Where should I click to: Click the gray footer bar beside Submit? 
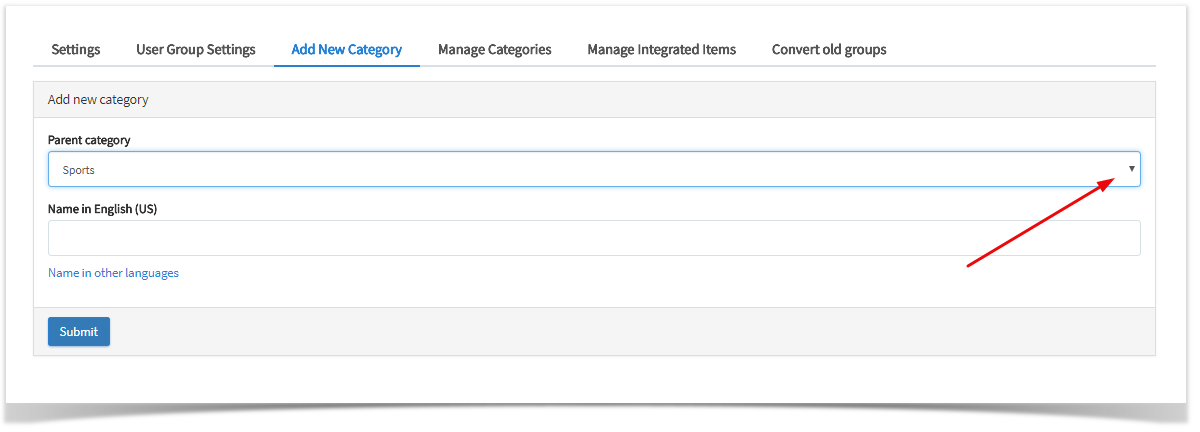[x=632, y=332]
